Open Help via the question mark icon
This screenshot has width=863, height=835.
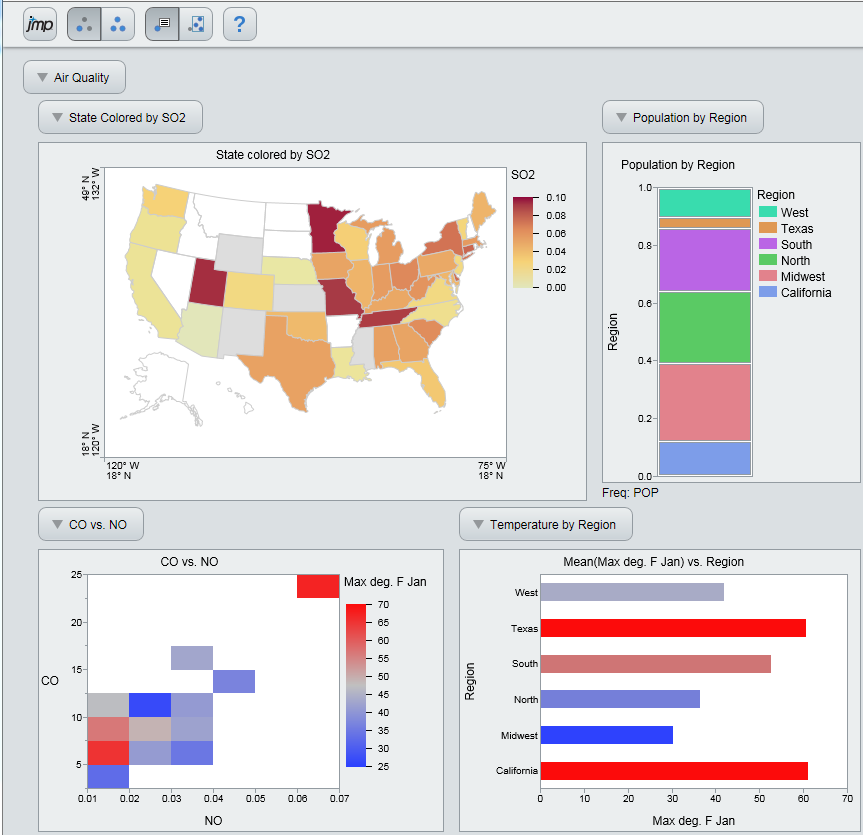pyautogui.click(x=239, y=24)
